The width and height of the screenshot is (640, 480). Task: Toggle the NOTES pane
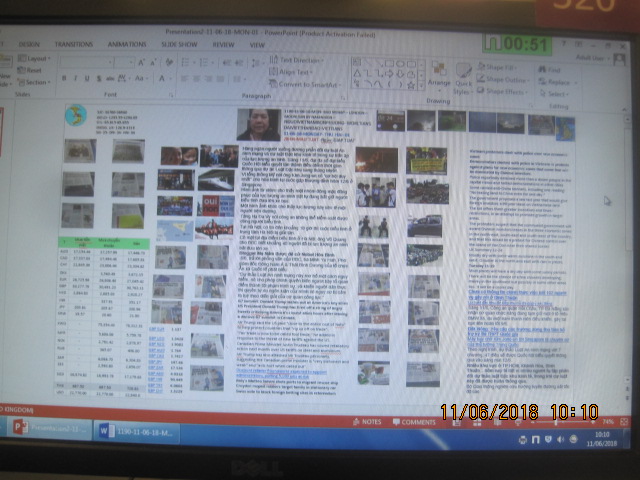point(367,422)
